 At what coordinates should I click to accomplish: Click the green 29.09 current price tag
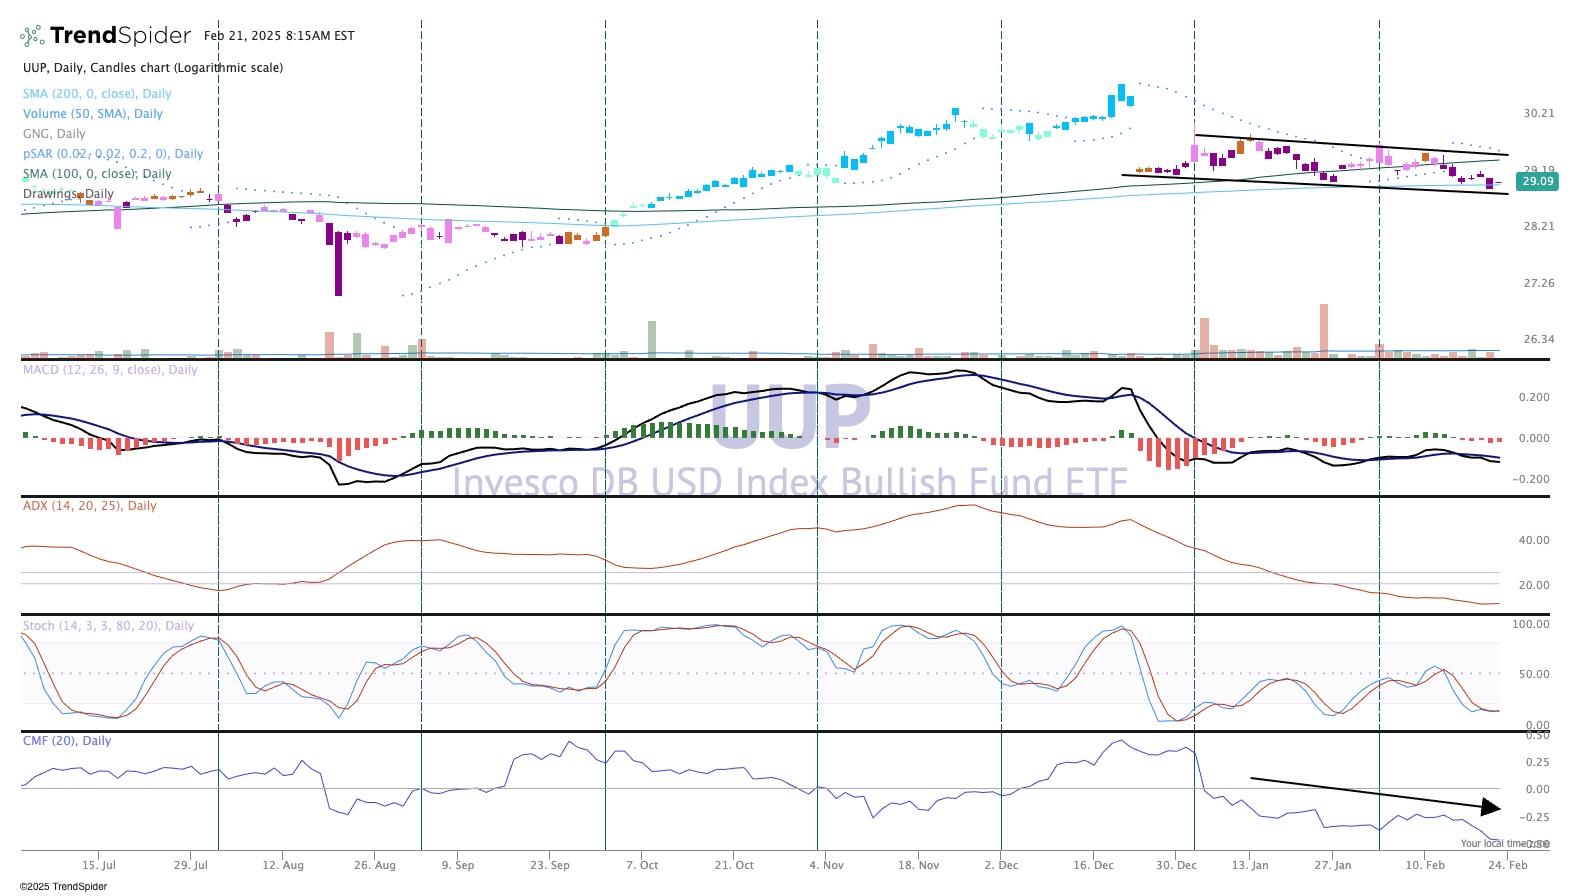pyautogui.click(x=1537, y=181)
